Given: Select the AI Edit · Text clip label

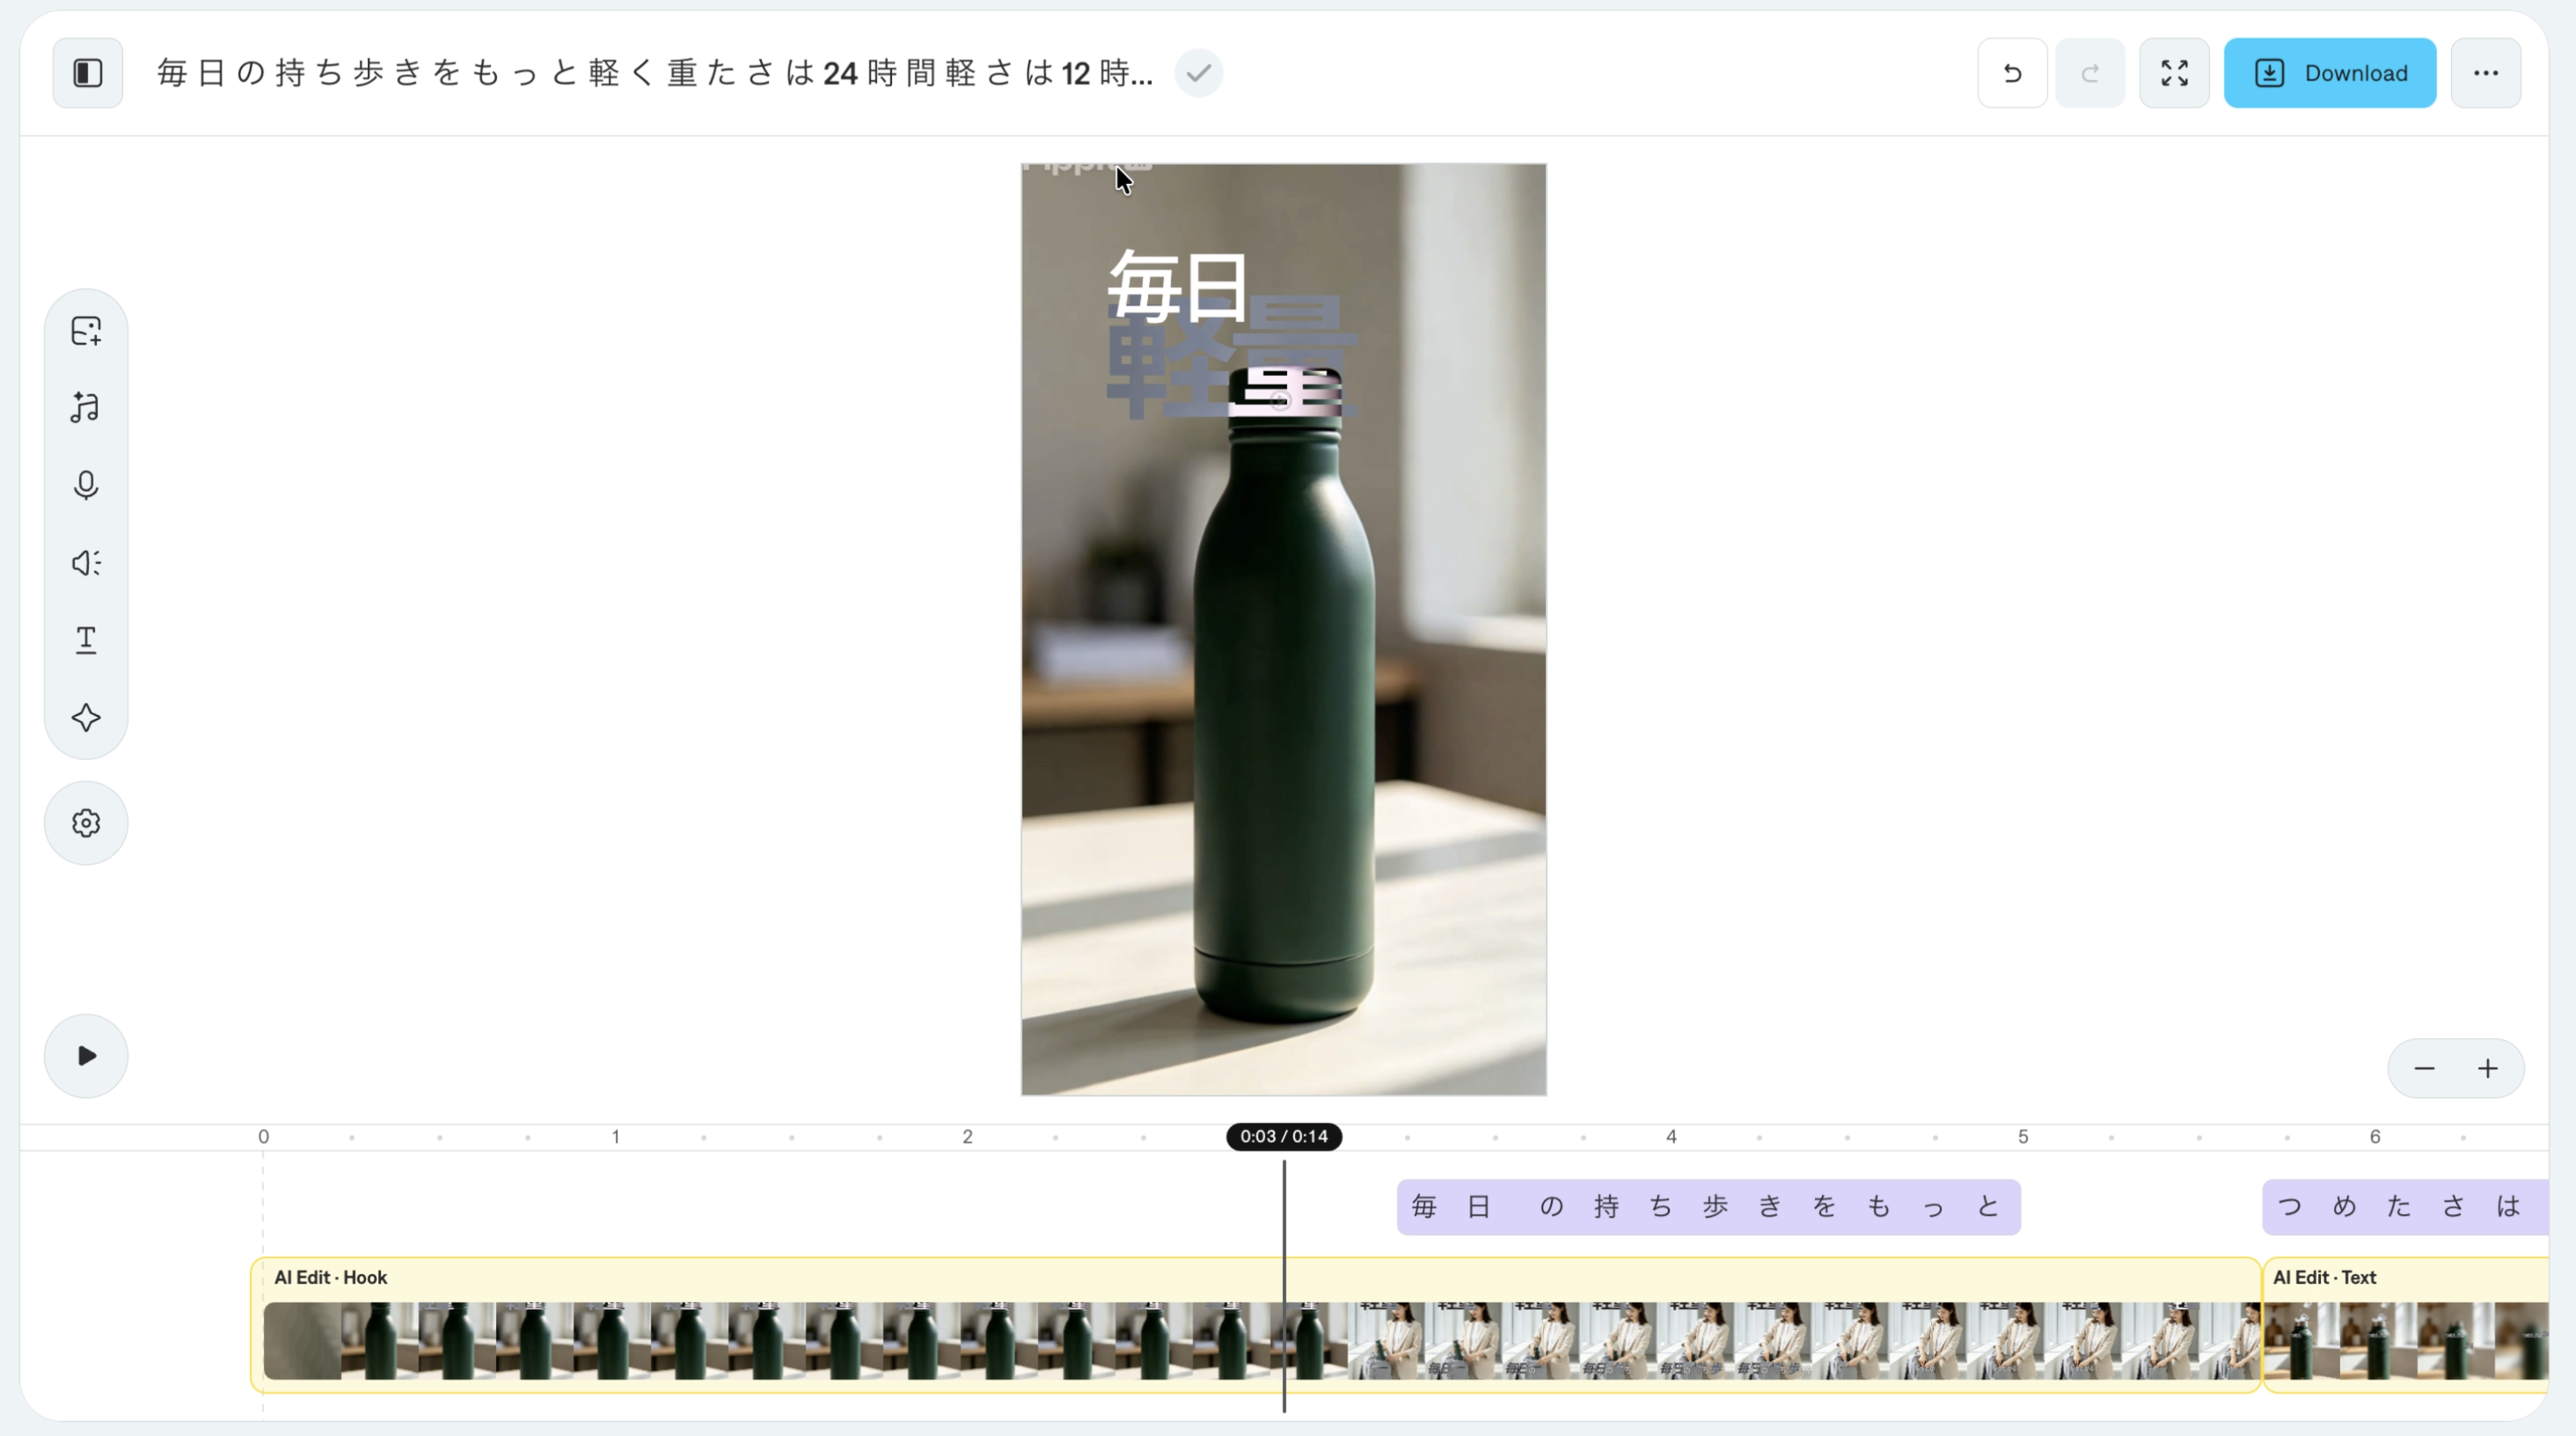Looking at the screenshot, I should click(x=2324, y=1278).
